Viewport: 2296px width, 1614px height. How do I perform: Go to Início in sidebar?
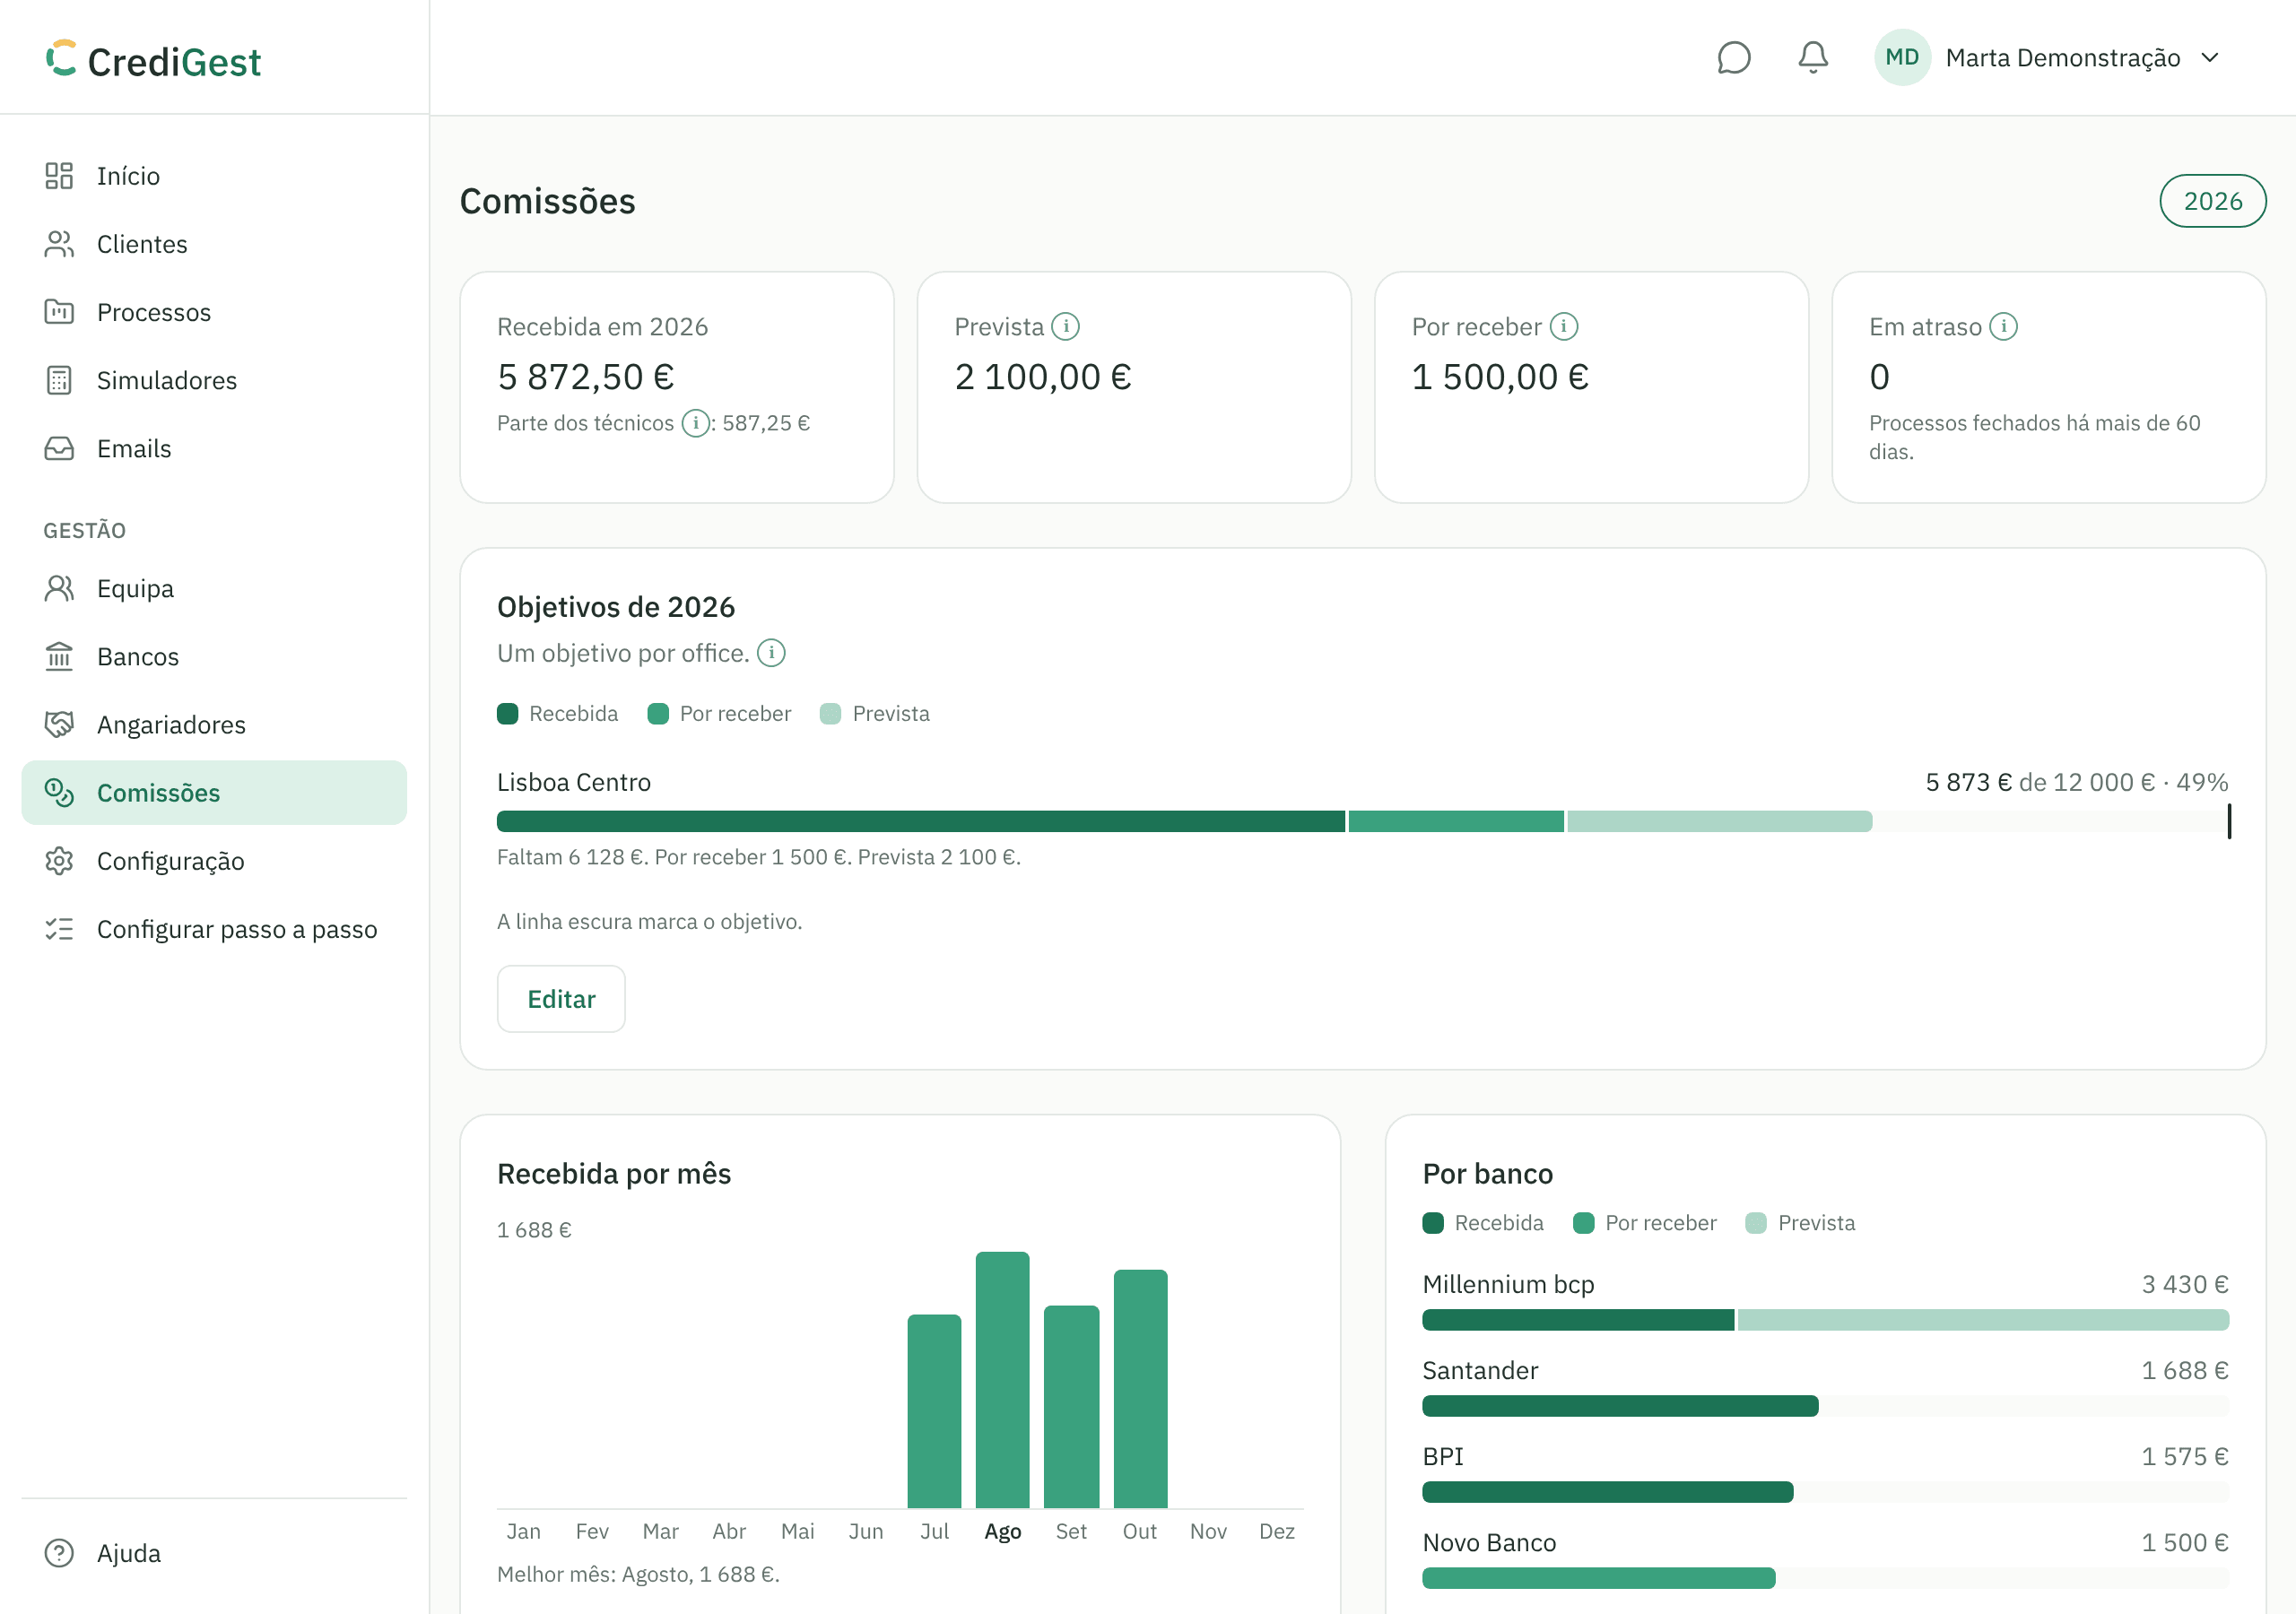point(214,176)
